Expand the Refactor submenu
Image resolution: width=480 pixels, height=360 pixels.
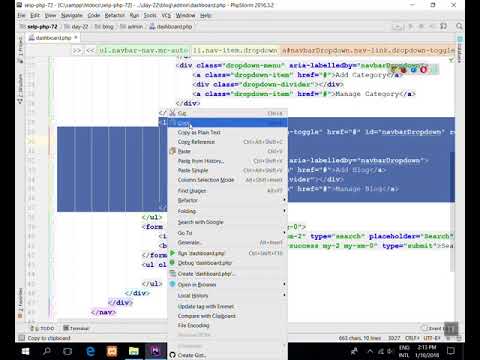coord(228,200)
